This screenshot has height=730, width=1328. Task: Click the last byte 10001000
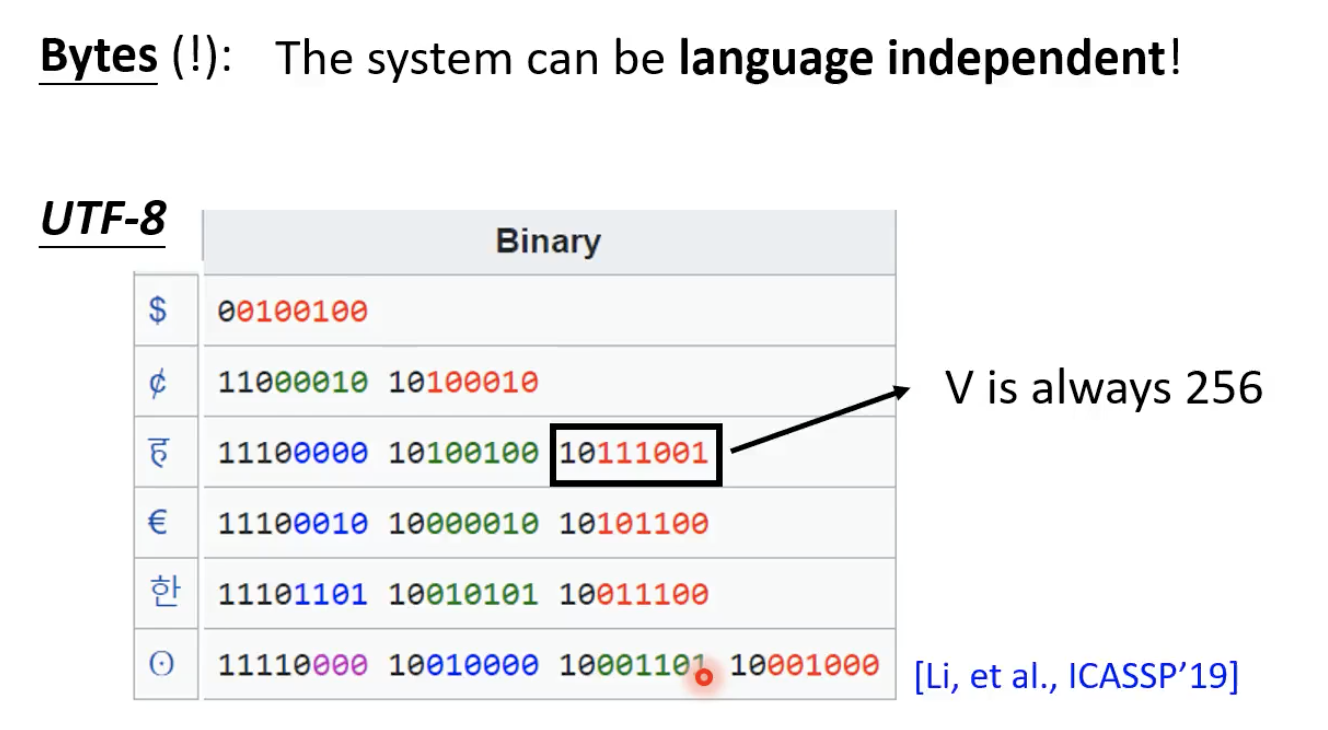click(805, 664)
